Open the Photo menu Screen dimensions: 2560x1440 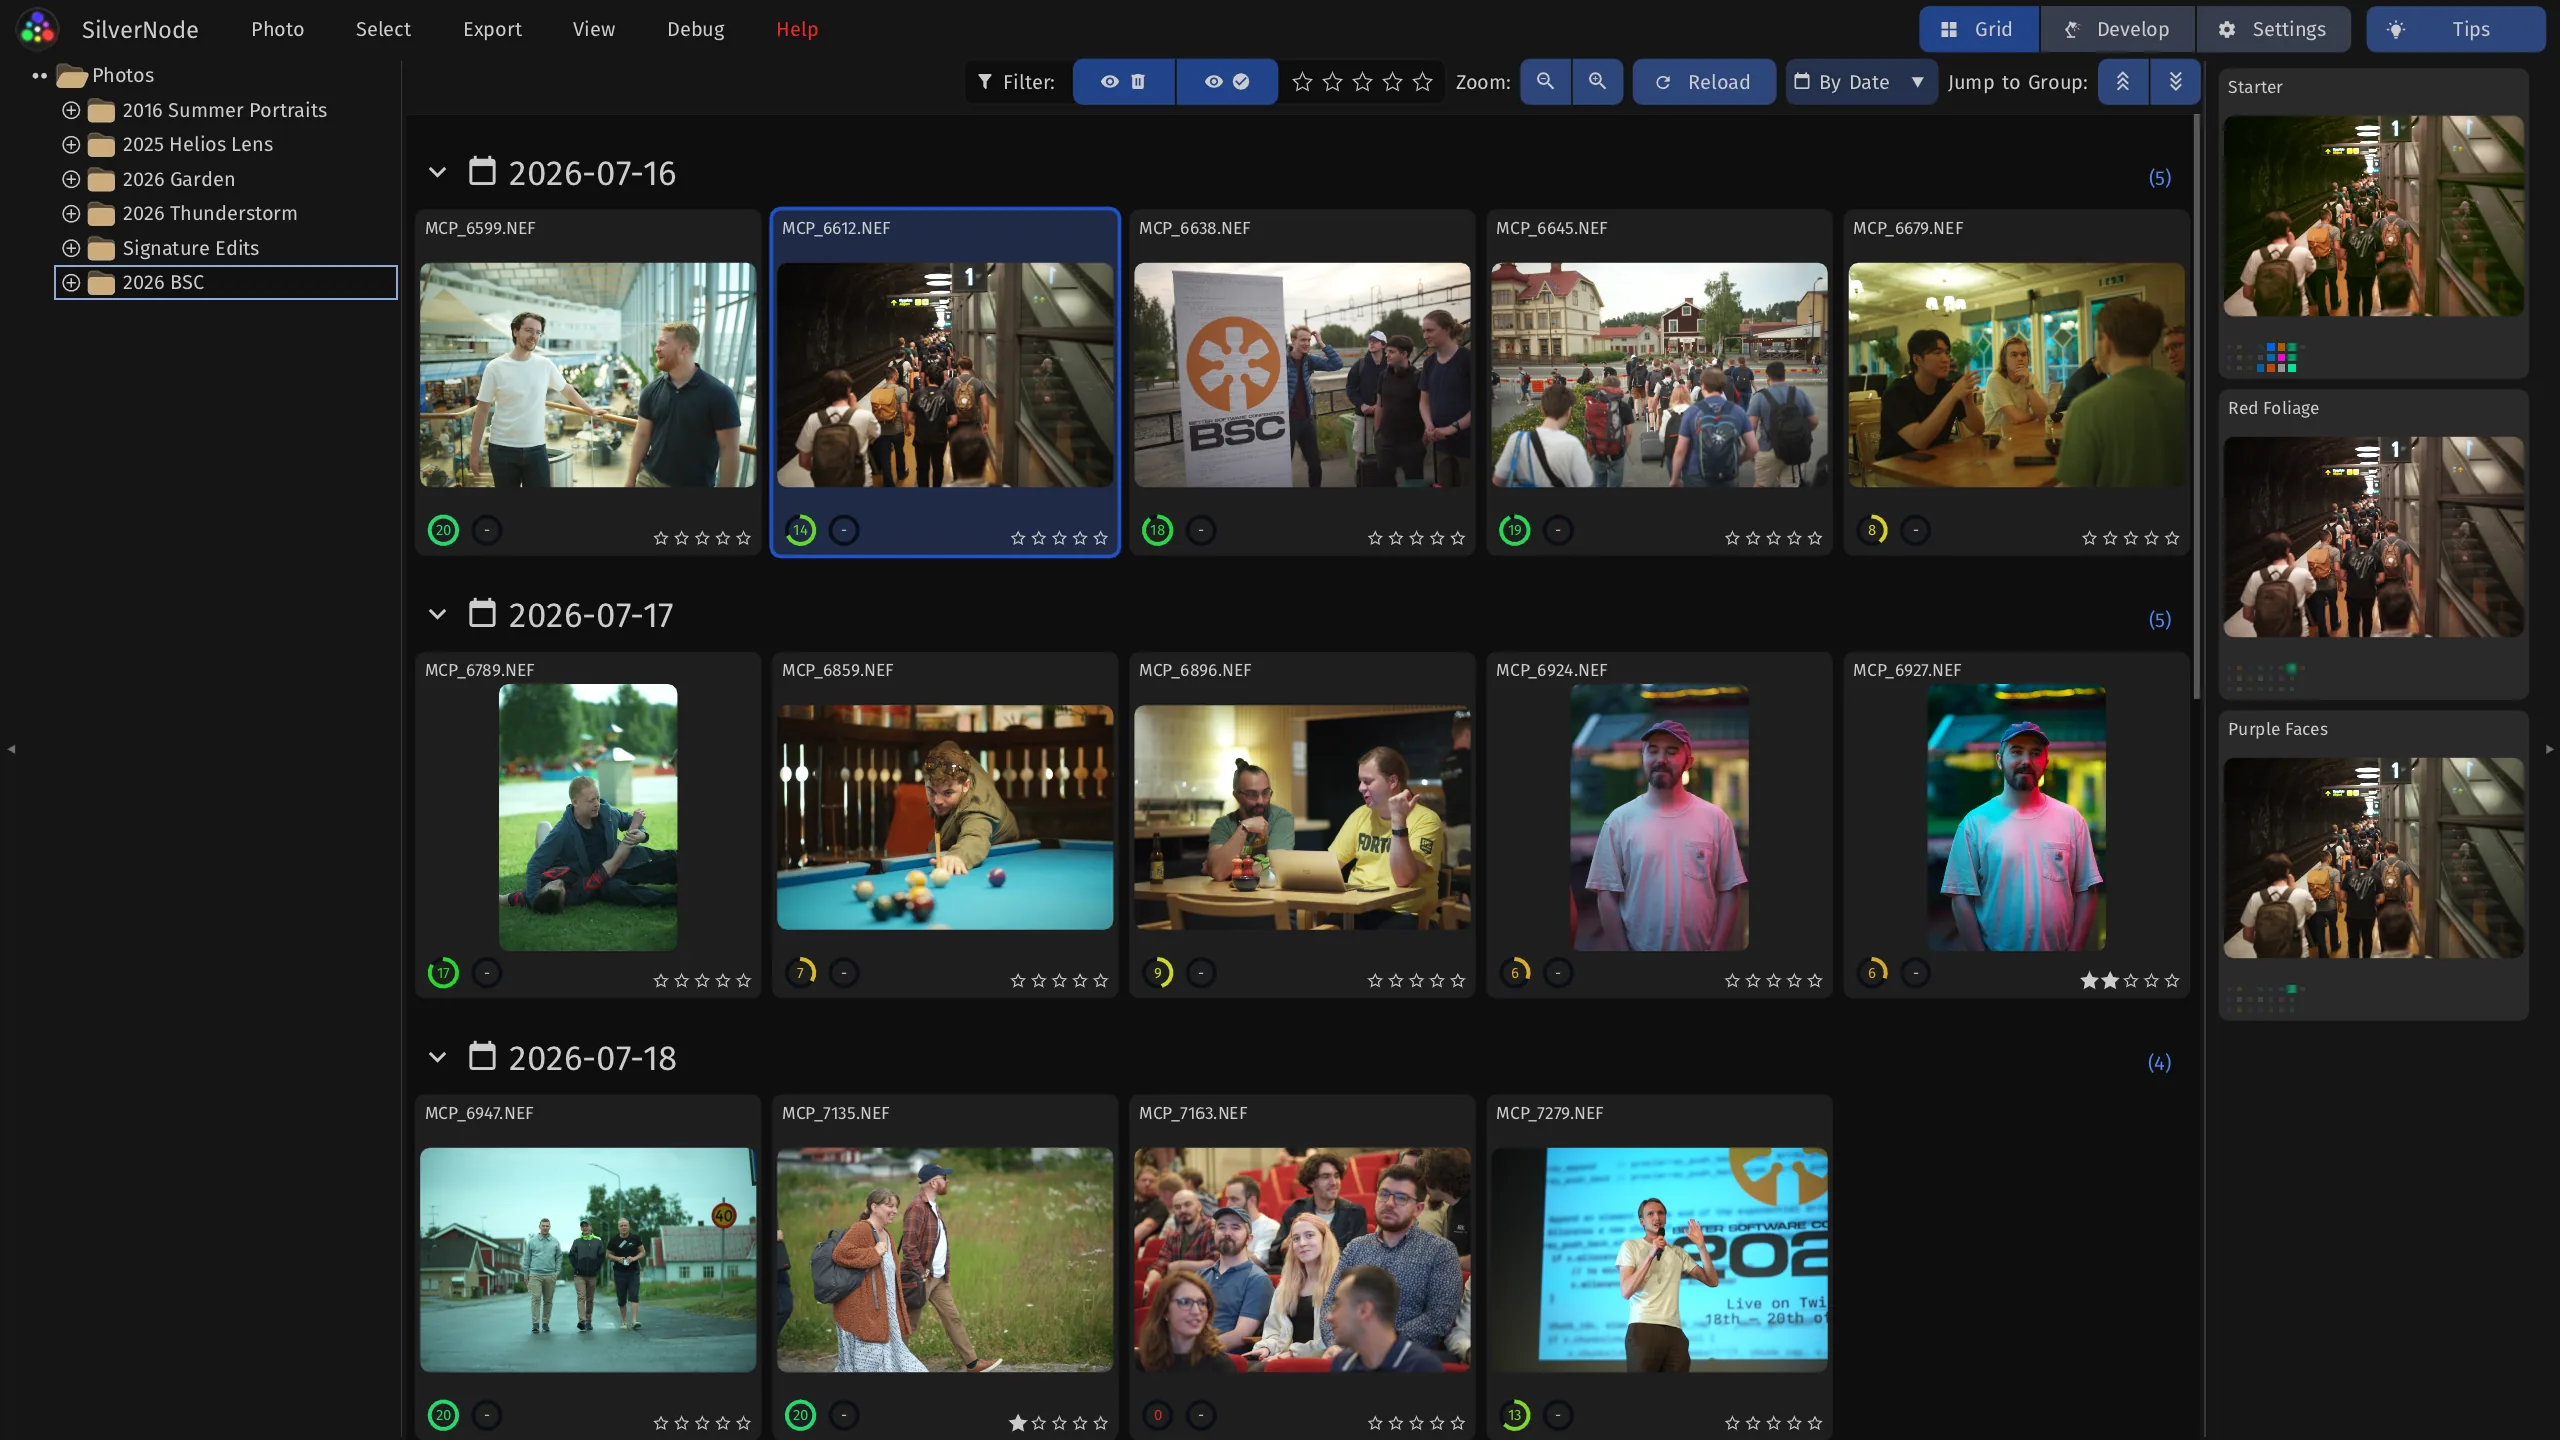click(x=277, y=29)
